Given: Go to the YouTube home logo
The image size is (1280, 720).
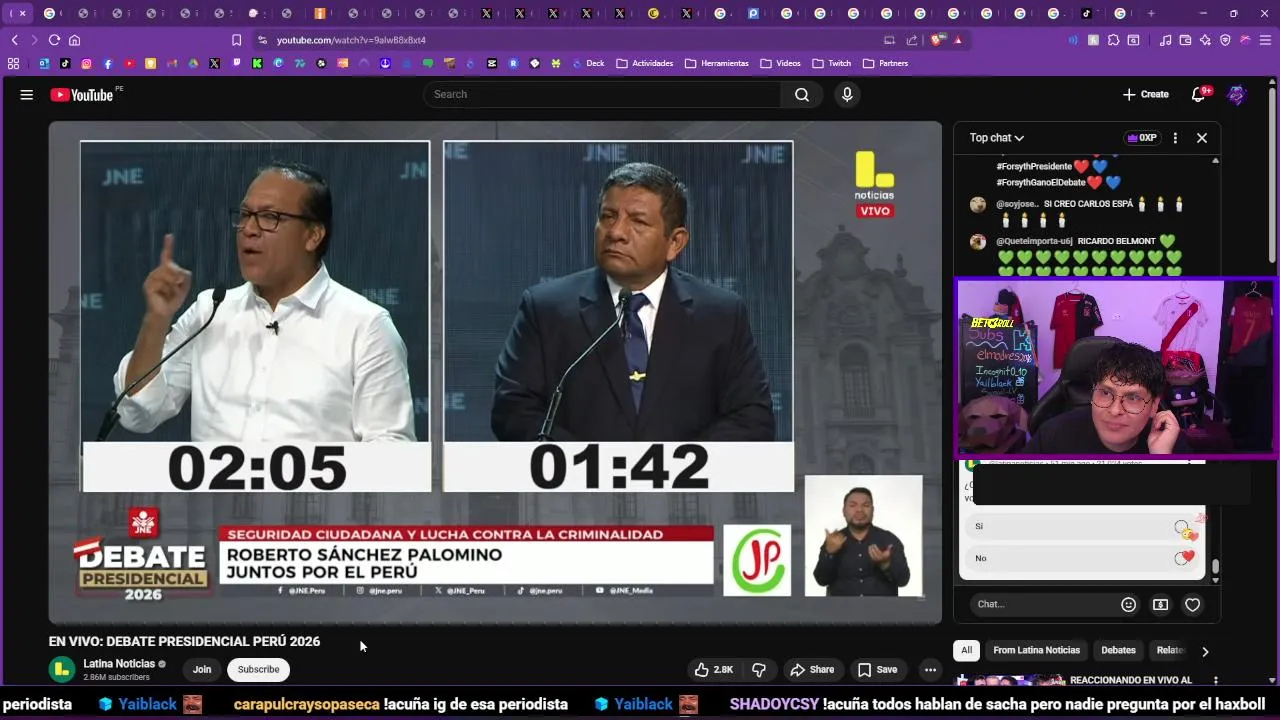Looking at the screenshot, I should pos(82,94).
